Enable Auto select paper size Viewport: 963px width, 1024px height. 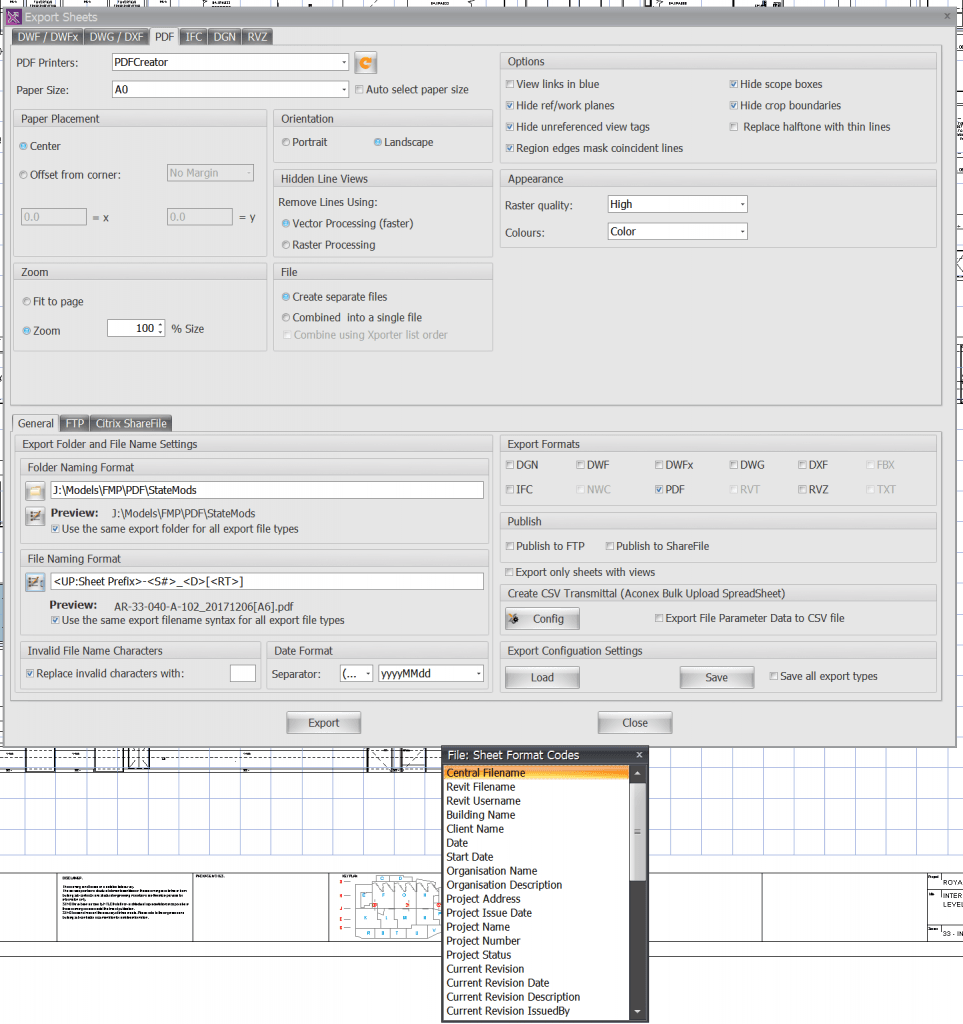tap(358, 89)
